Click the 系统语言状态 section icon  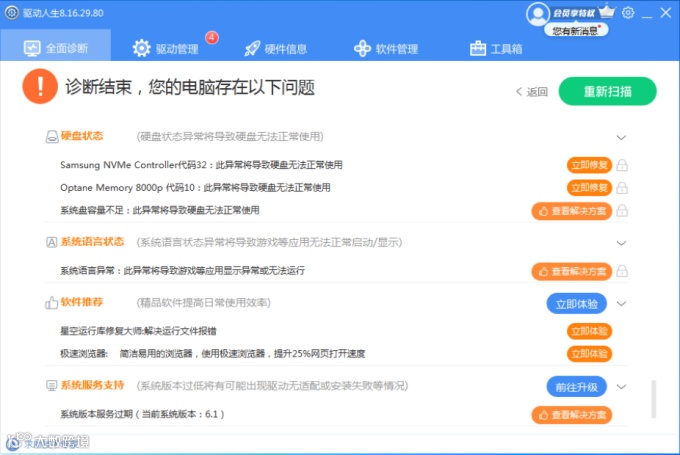pyautogui.click(x=52, y=242)
